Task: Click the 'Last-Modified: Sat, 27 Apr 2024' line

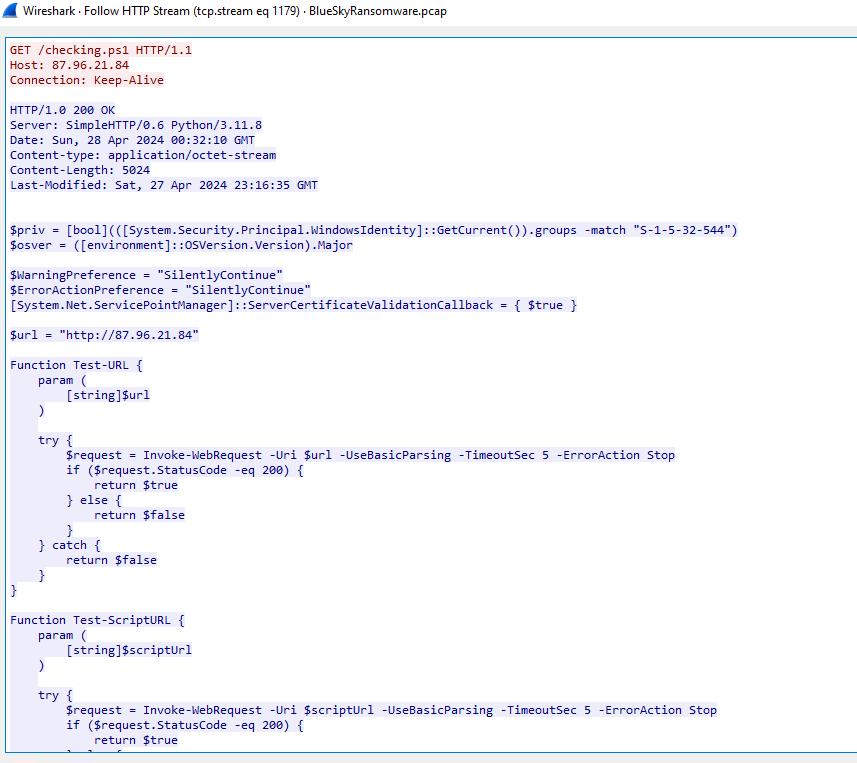Action: (x=164, y=185)
